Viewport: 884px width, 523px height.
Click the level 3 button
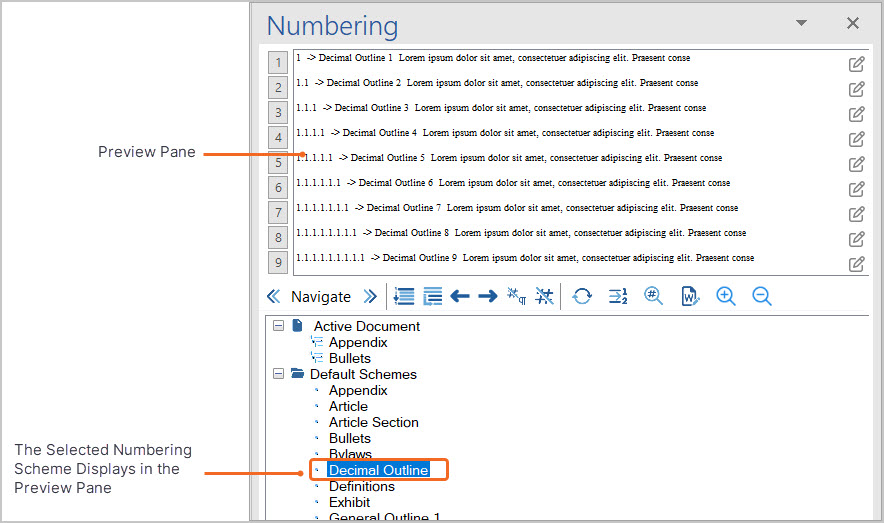click(x=278, y=113)
